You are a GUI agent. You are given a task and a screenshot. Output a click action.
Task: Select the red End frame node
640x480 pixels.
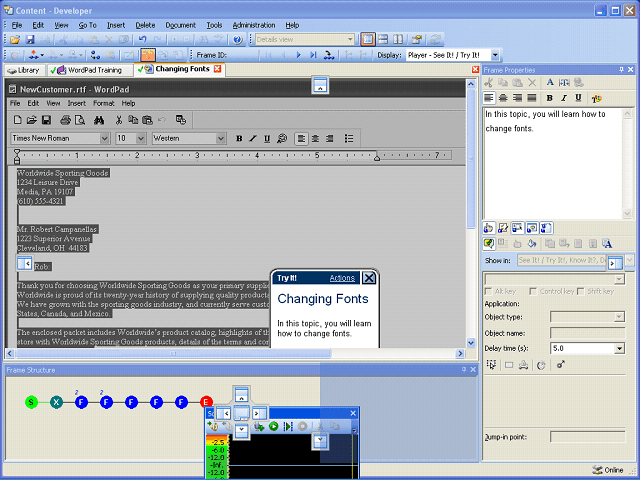coord(206,402)
